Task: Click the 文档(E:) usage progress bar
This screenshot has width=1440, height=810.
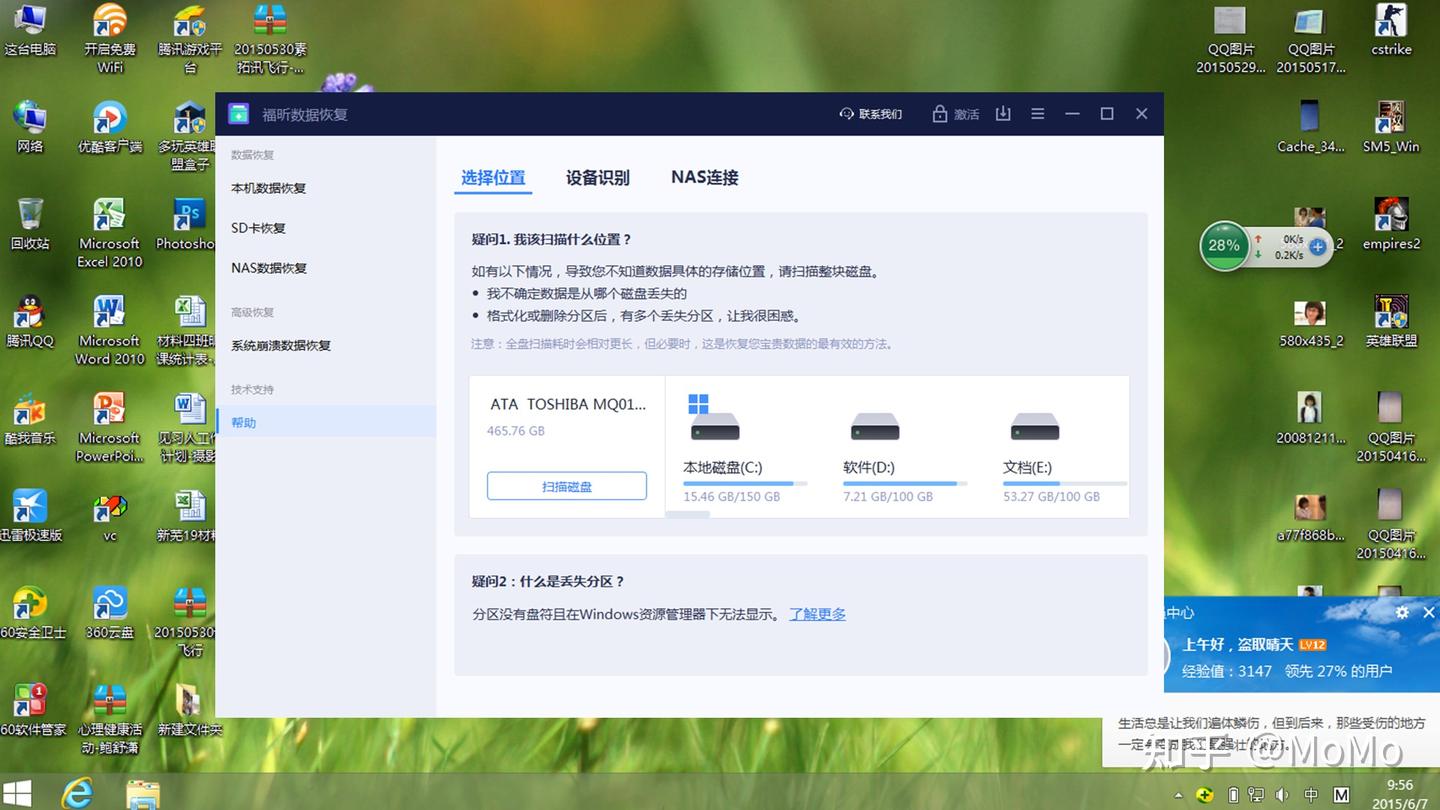Action: click(x=1065, y=483)
